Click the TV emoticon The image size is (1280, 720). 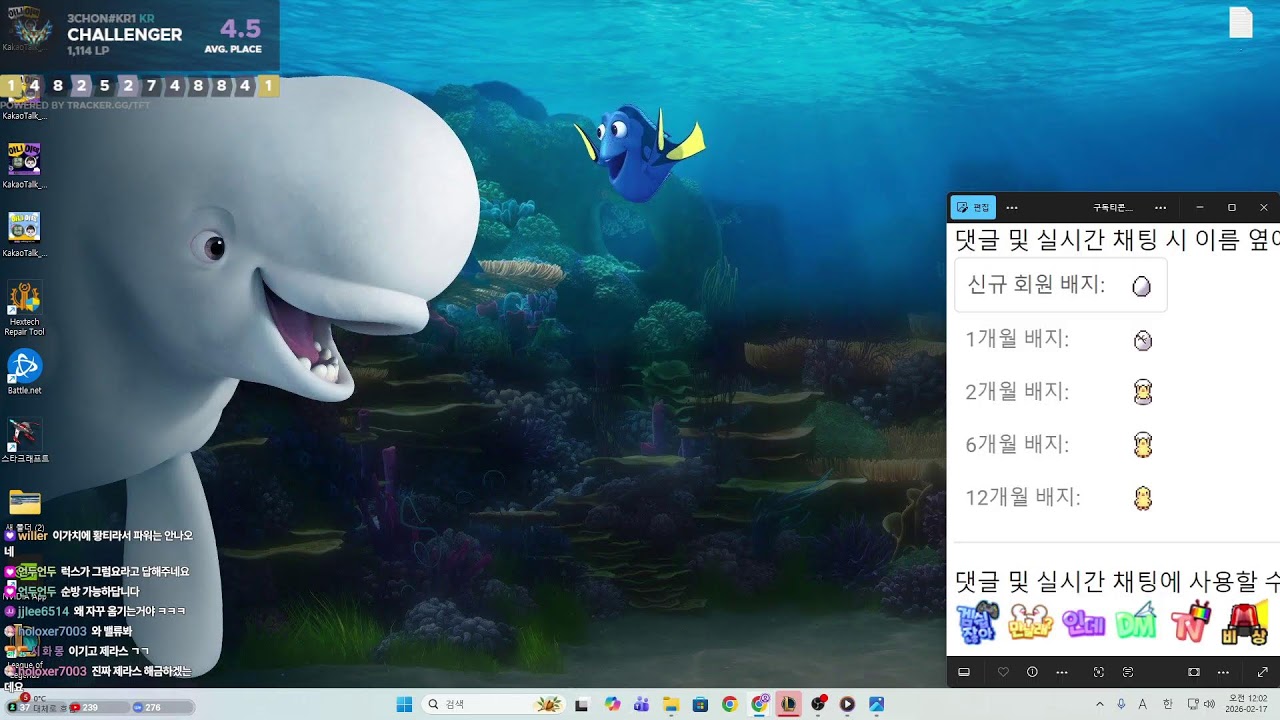click(x=1190, y=622)
